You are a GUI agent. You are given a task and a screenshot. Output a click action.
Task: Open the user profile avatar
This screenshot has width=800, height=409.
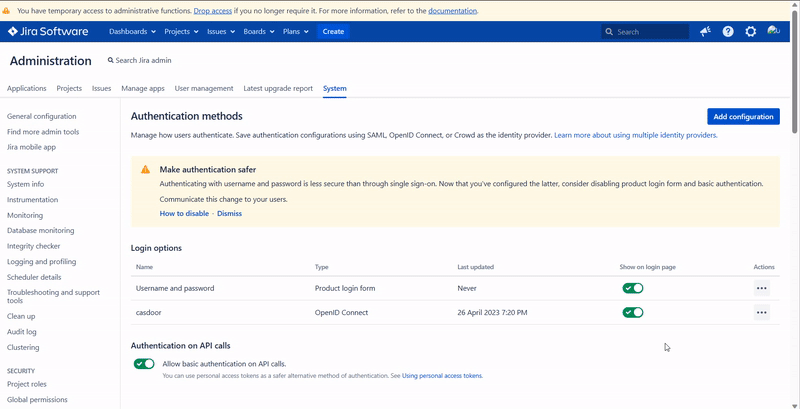tap(773, 32)
